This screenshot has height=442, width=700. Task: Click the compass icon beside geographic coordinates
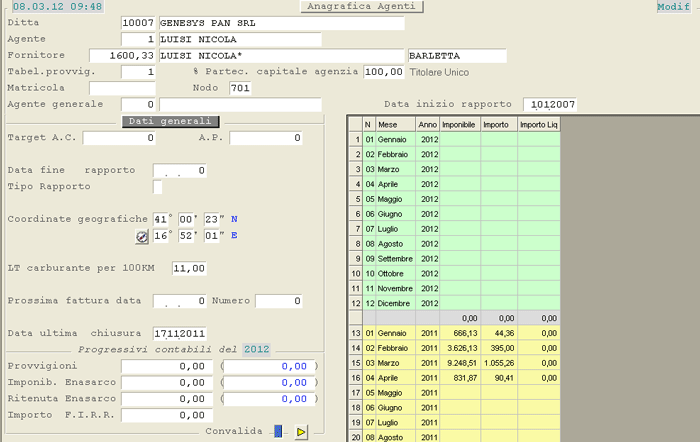[141, 237]
